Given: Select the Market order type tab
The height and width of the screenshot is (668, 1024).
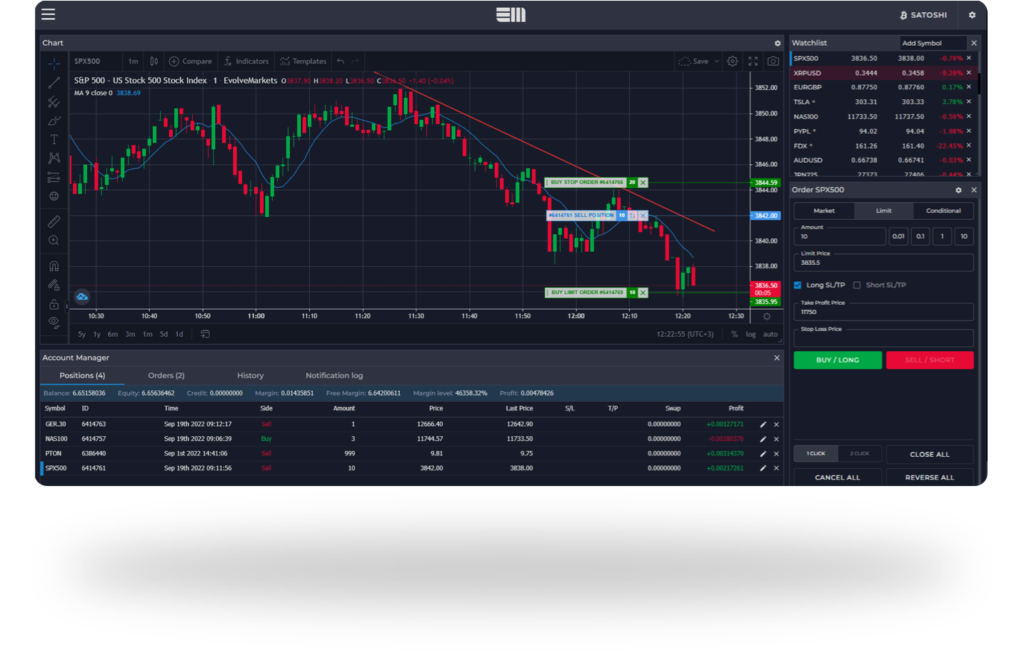Looking at the screenshot, I should tap(824, 211).
